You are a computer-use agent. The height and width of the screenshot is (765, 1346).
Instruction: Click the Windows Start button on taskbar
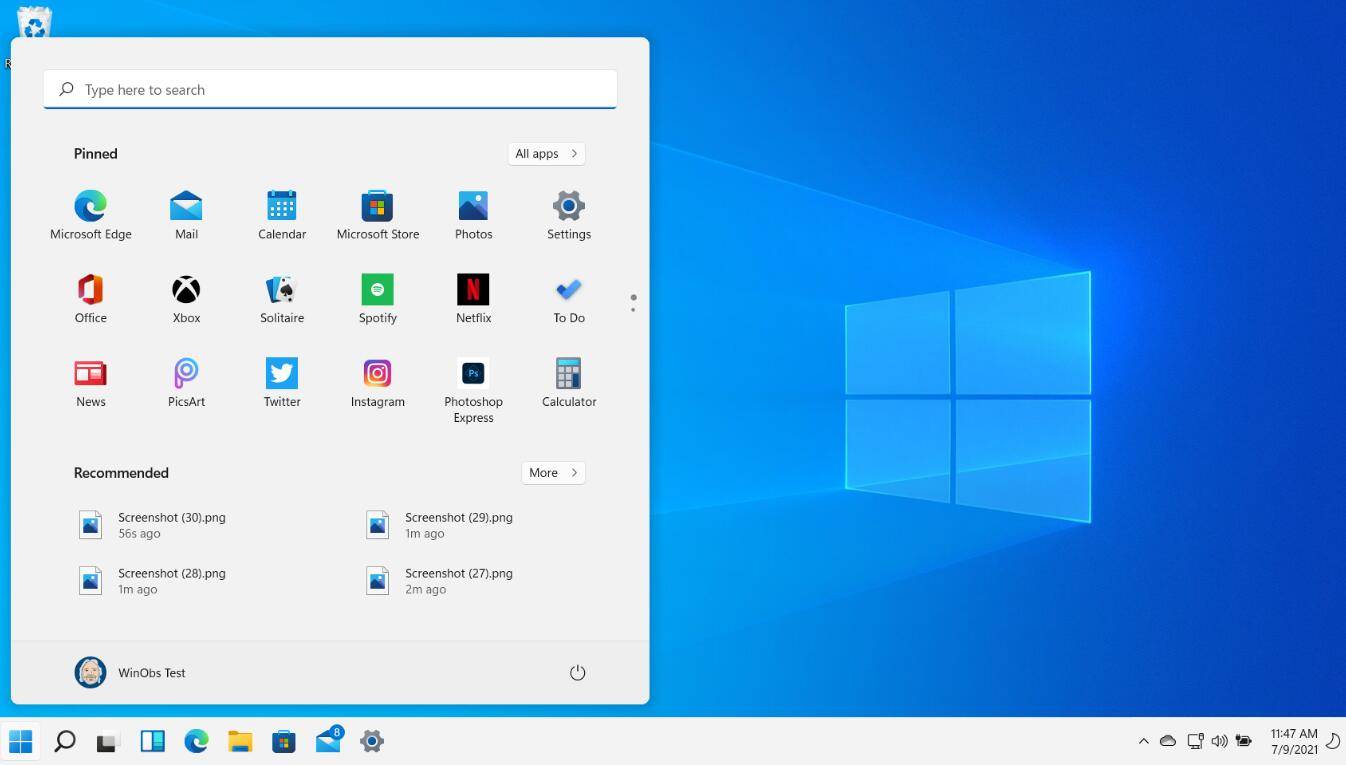20,741
